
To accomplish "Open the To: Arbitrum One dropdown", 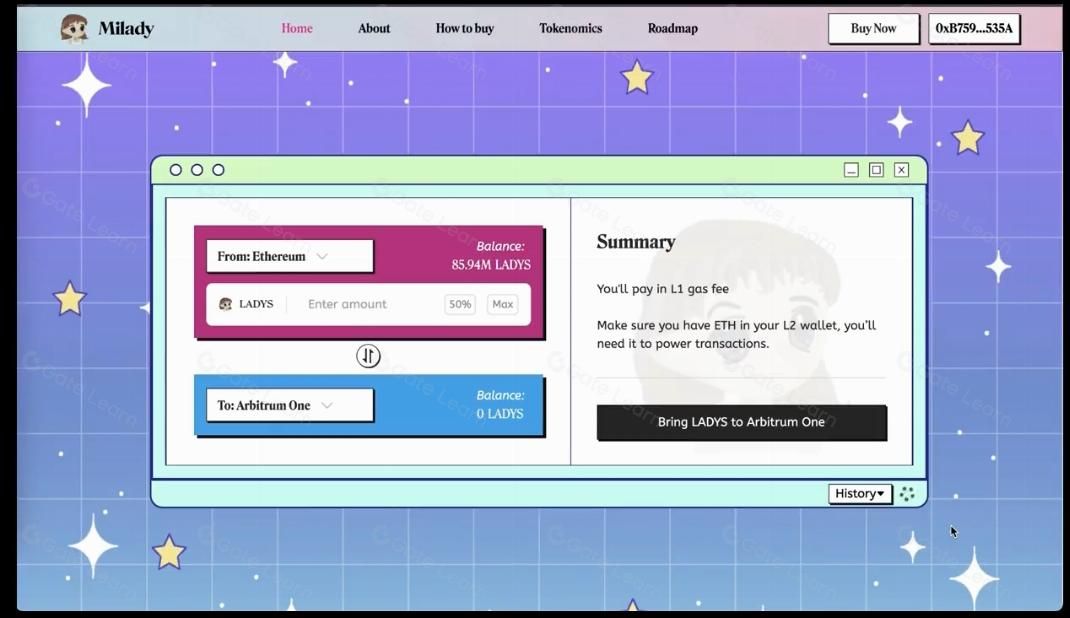I will pyautogui.click(x=290, y=405).
